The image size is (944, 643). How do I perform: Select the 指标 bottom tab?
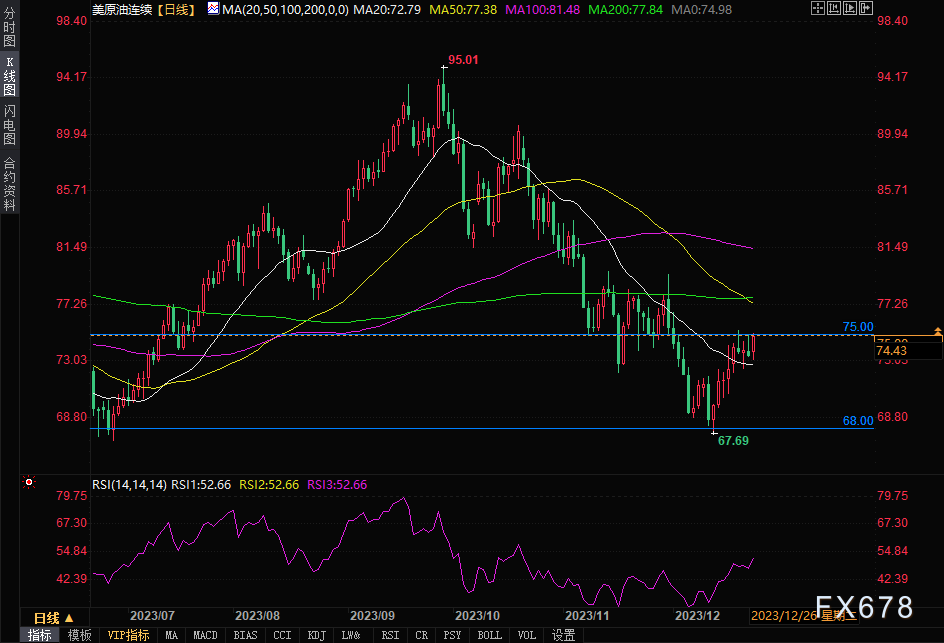(x=40, y=635)
